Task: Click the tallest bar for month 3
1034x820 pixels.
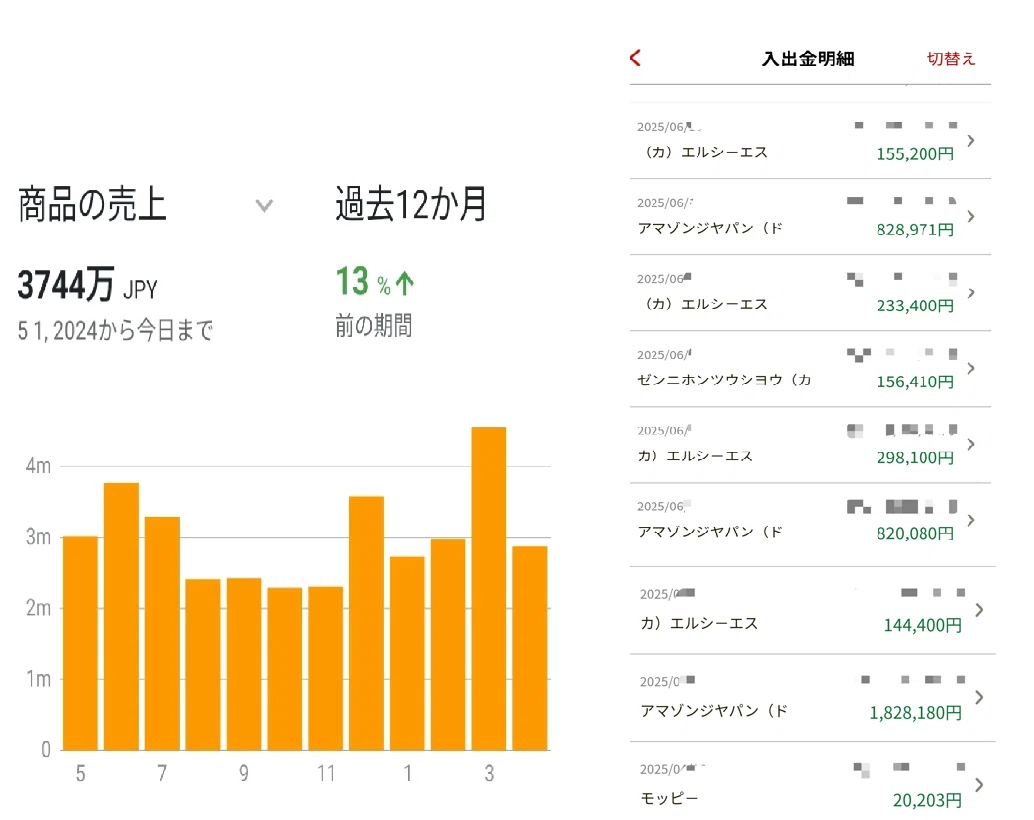Action: point(489,588)
